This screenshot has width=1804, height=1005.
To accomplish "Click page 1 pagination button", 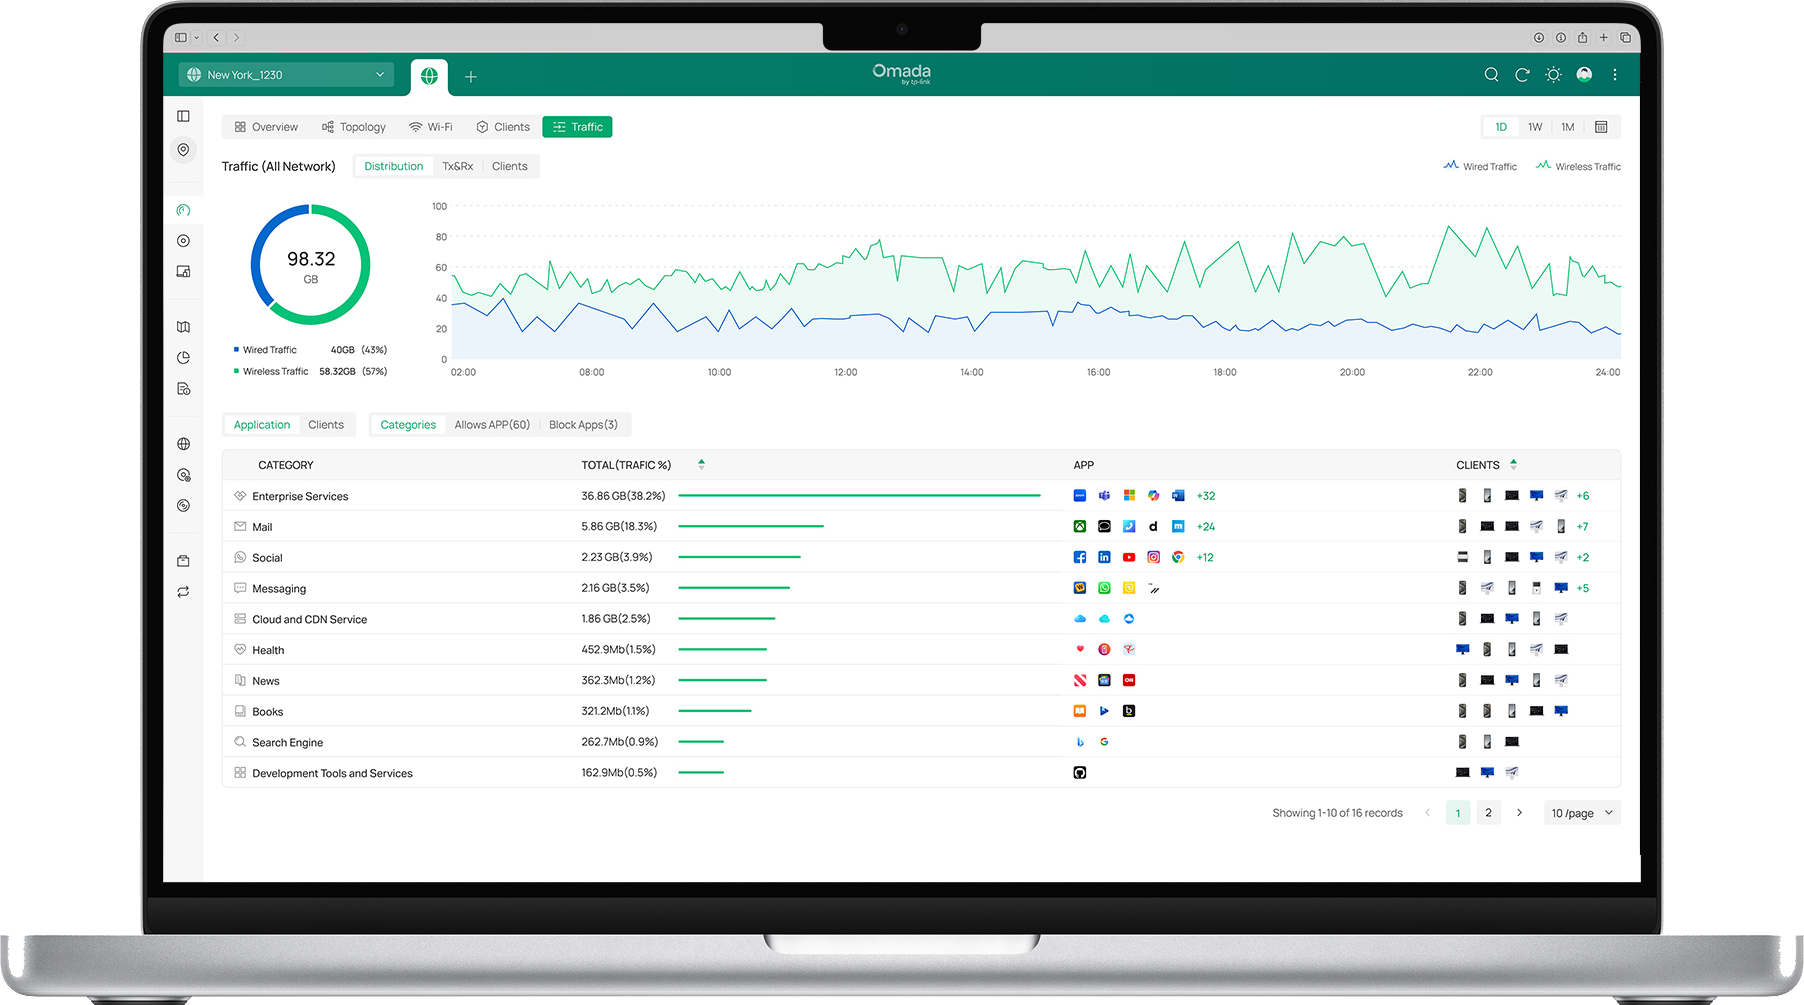I will [x=1458, y=813].
